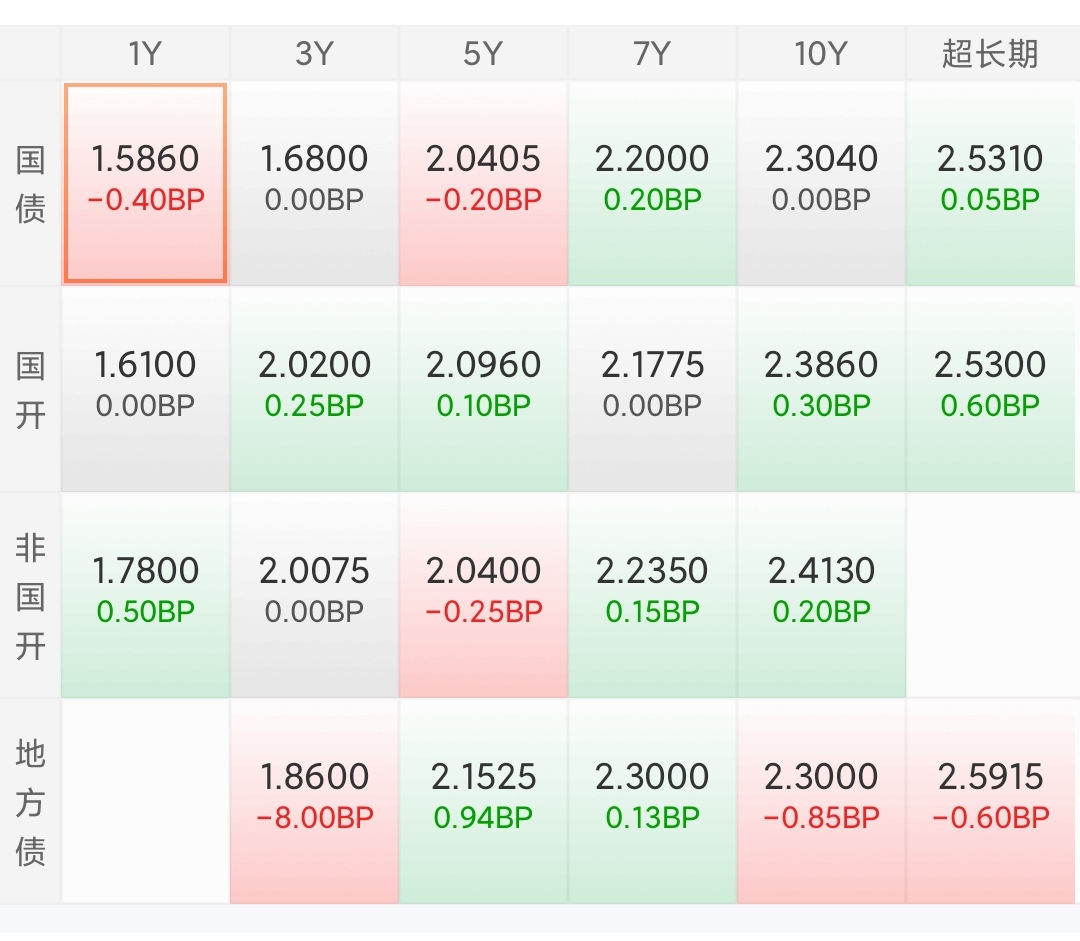
Task: Tap the 超长期 国债 cell 2.5310
Action: point(990,183)
